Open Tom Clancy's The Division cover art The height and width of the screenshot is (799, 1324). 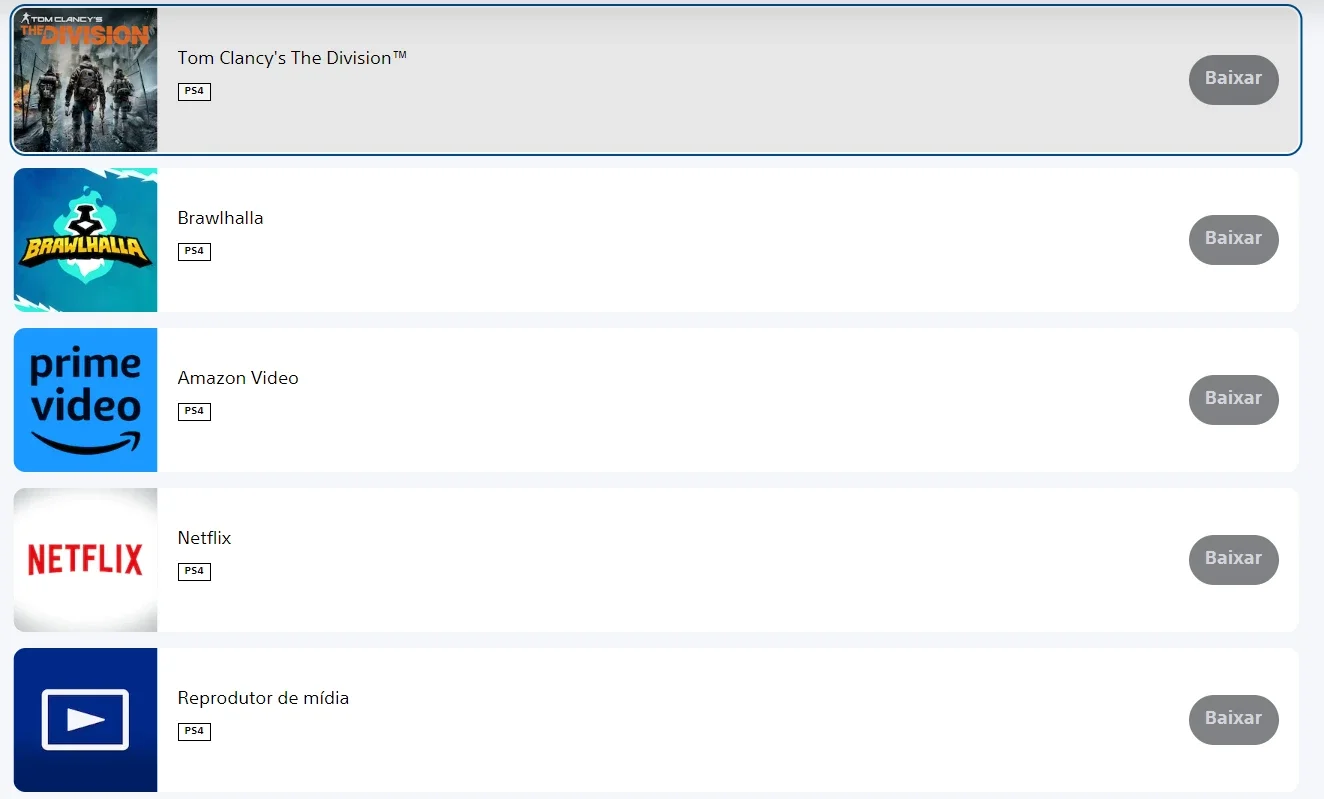click(85, 80)
